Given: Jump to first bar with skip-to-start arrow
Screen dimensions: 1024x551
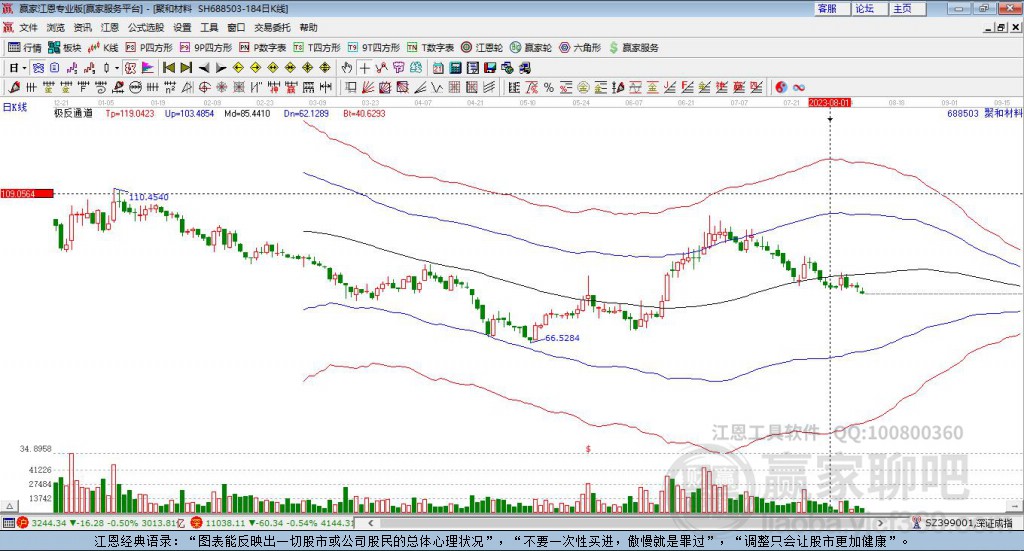Looking at the screenshot, I should click(168, 68).
